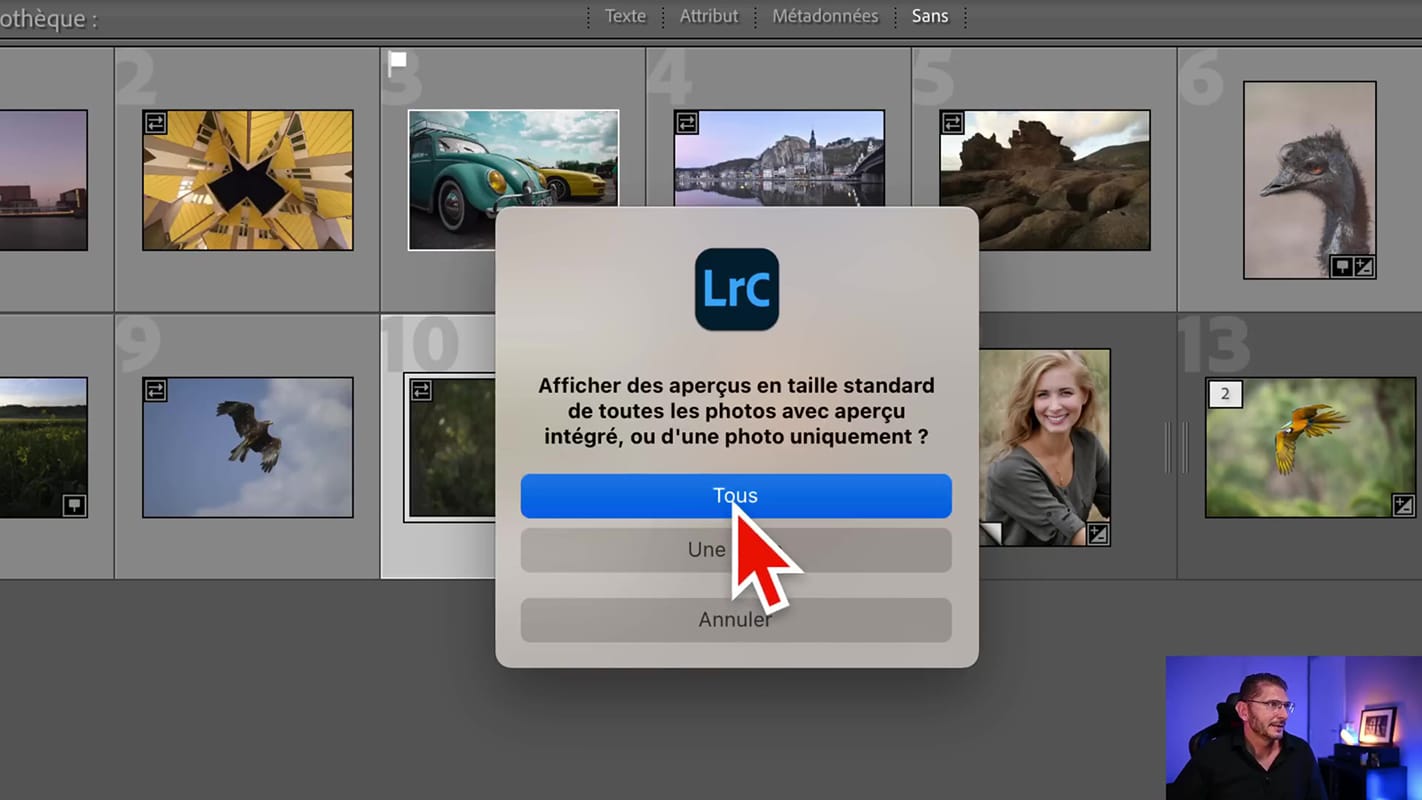Click the keyword badge on the emu photo
Viewport: 1422px width, 800px height.
point(1341,266)
